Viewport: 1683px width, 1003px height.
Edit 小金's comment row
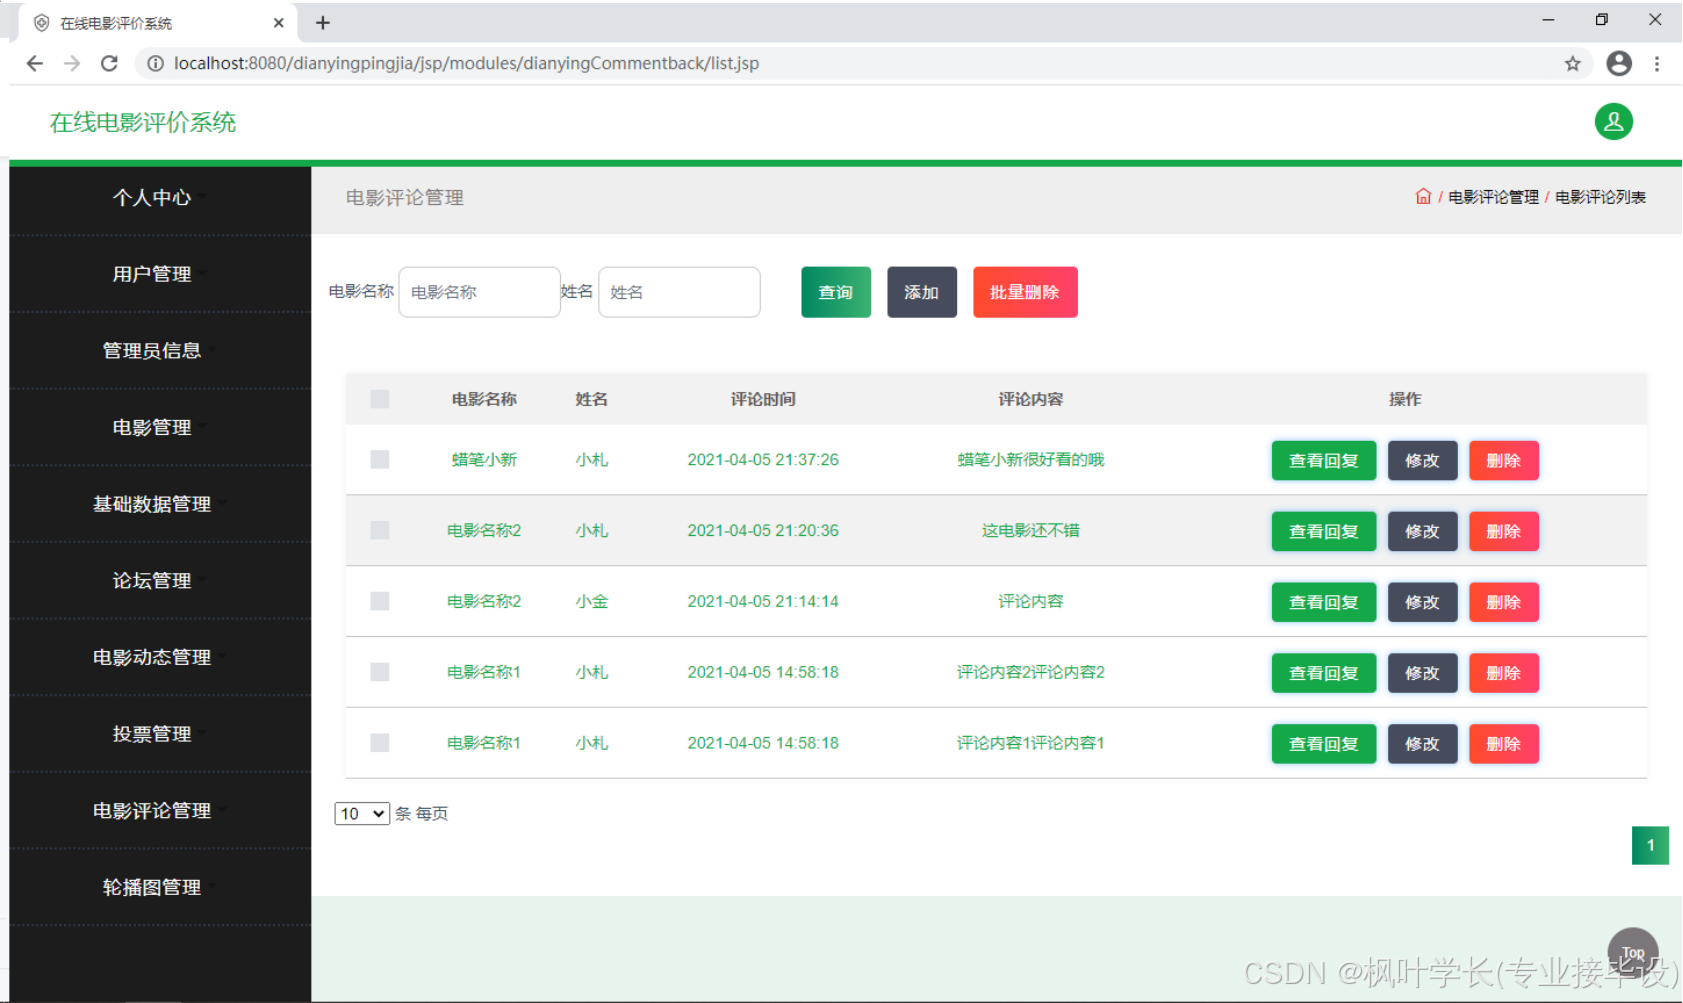(1422, 602)
